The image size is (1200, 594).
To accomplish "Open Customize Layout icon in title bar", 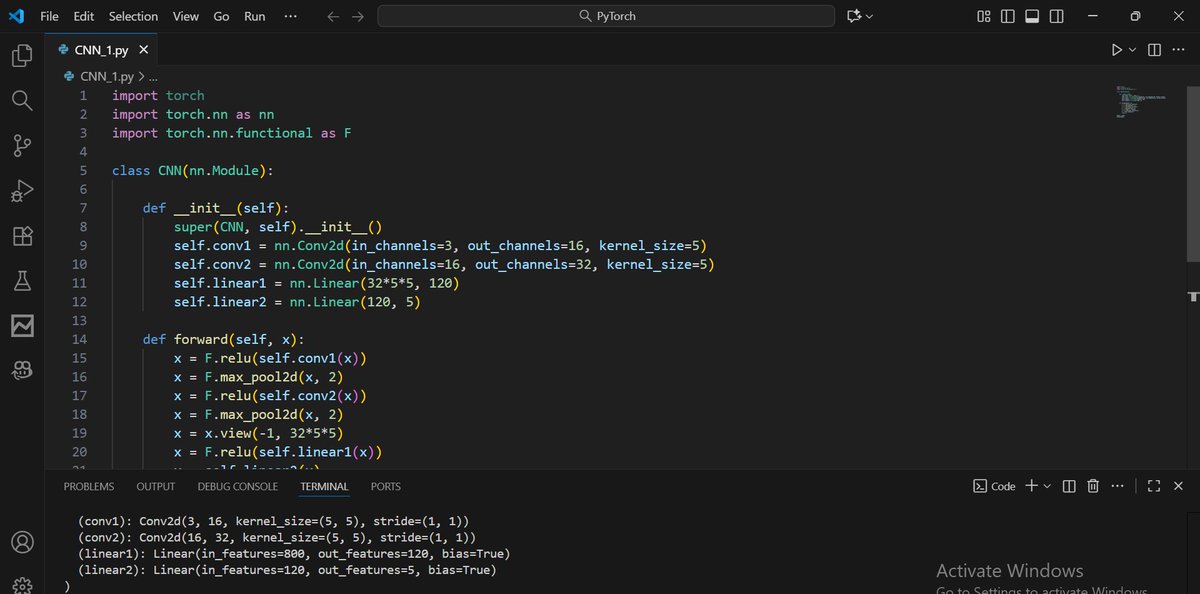I will point(984,16).
